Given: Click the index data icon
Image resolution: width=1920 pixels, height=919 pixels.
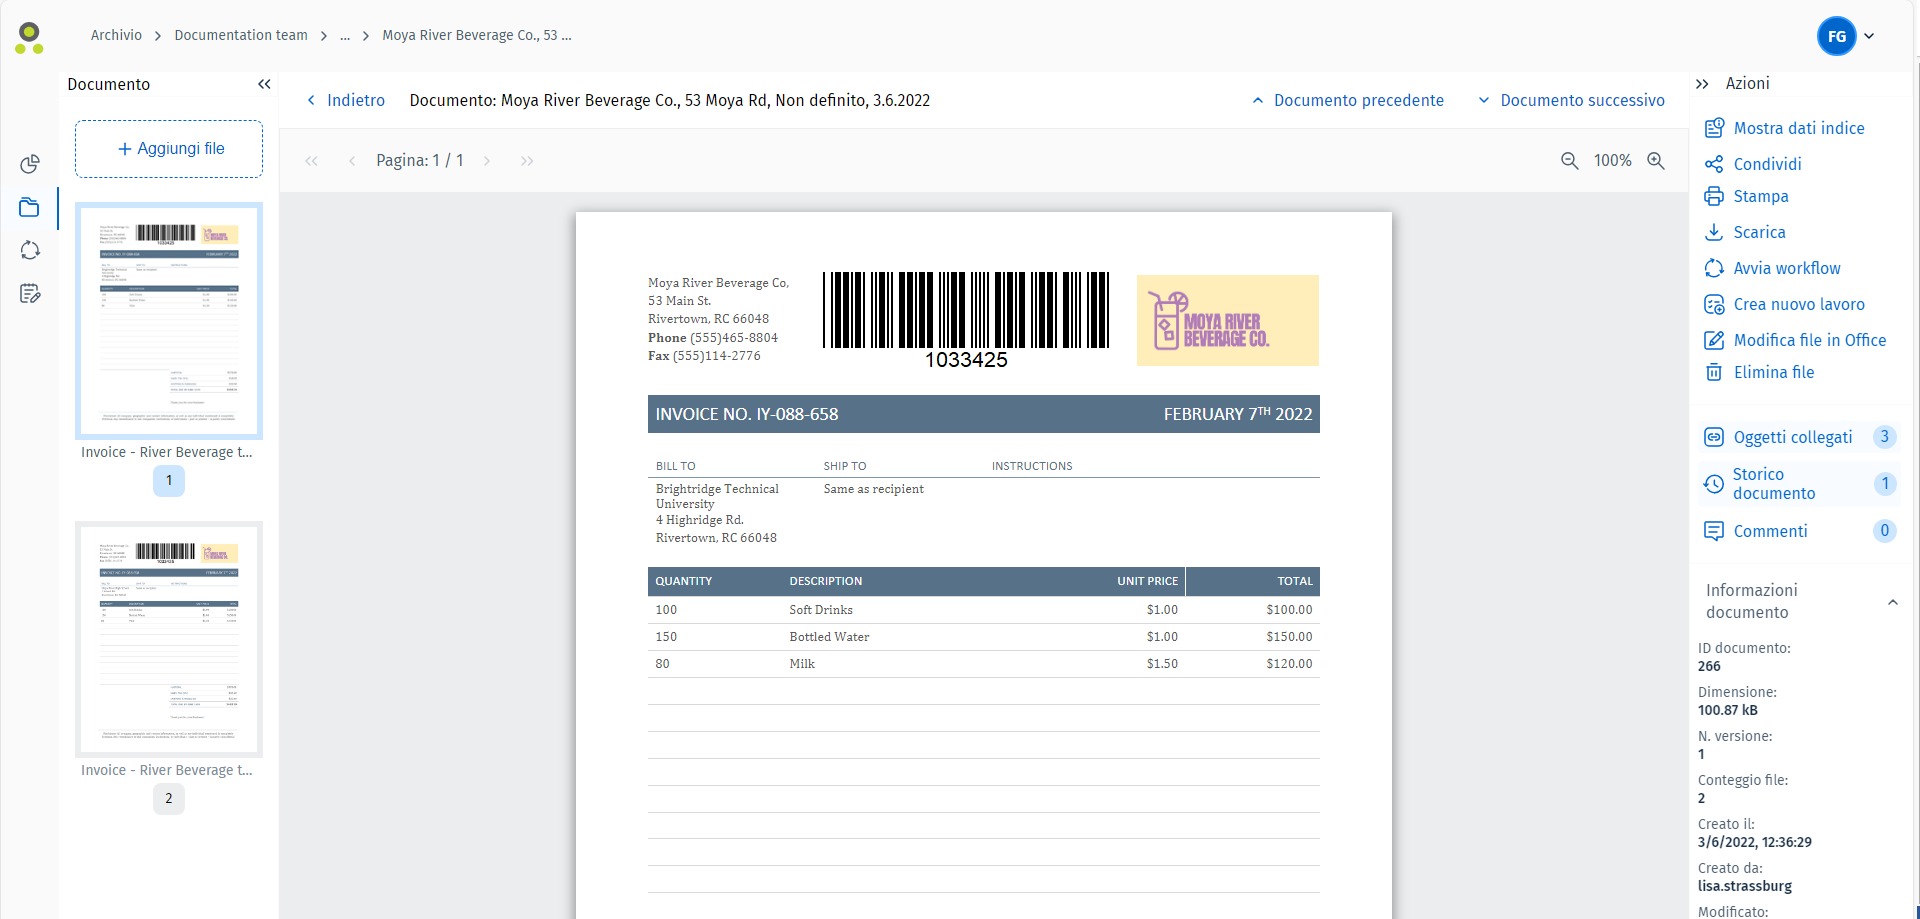Looking at the screenshot, I should (x=1714, y=128).
